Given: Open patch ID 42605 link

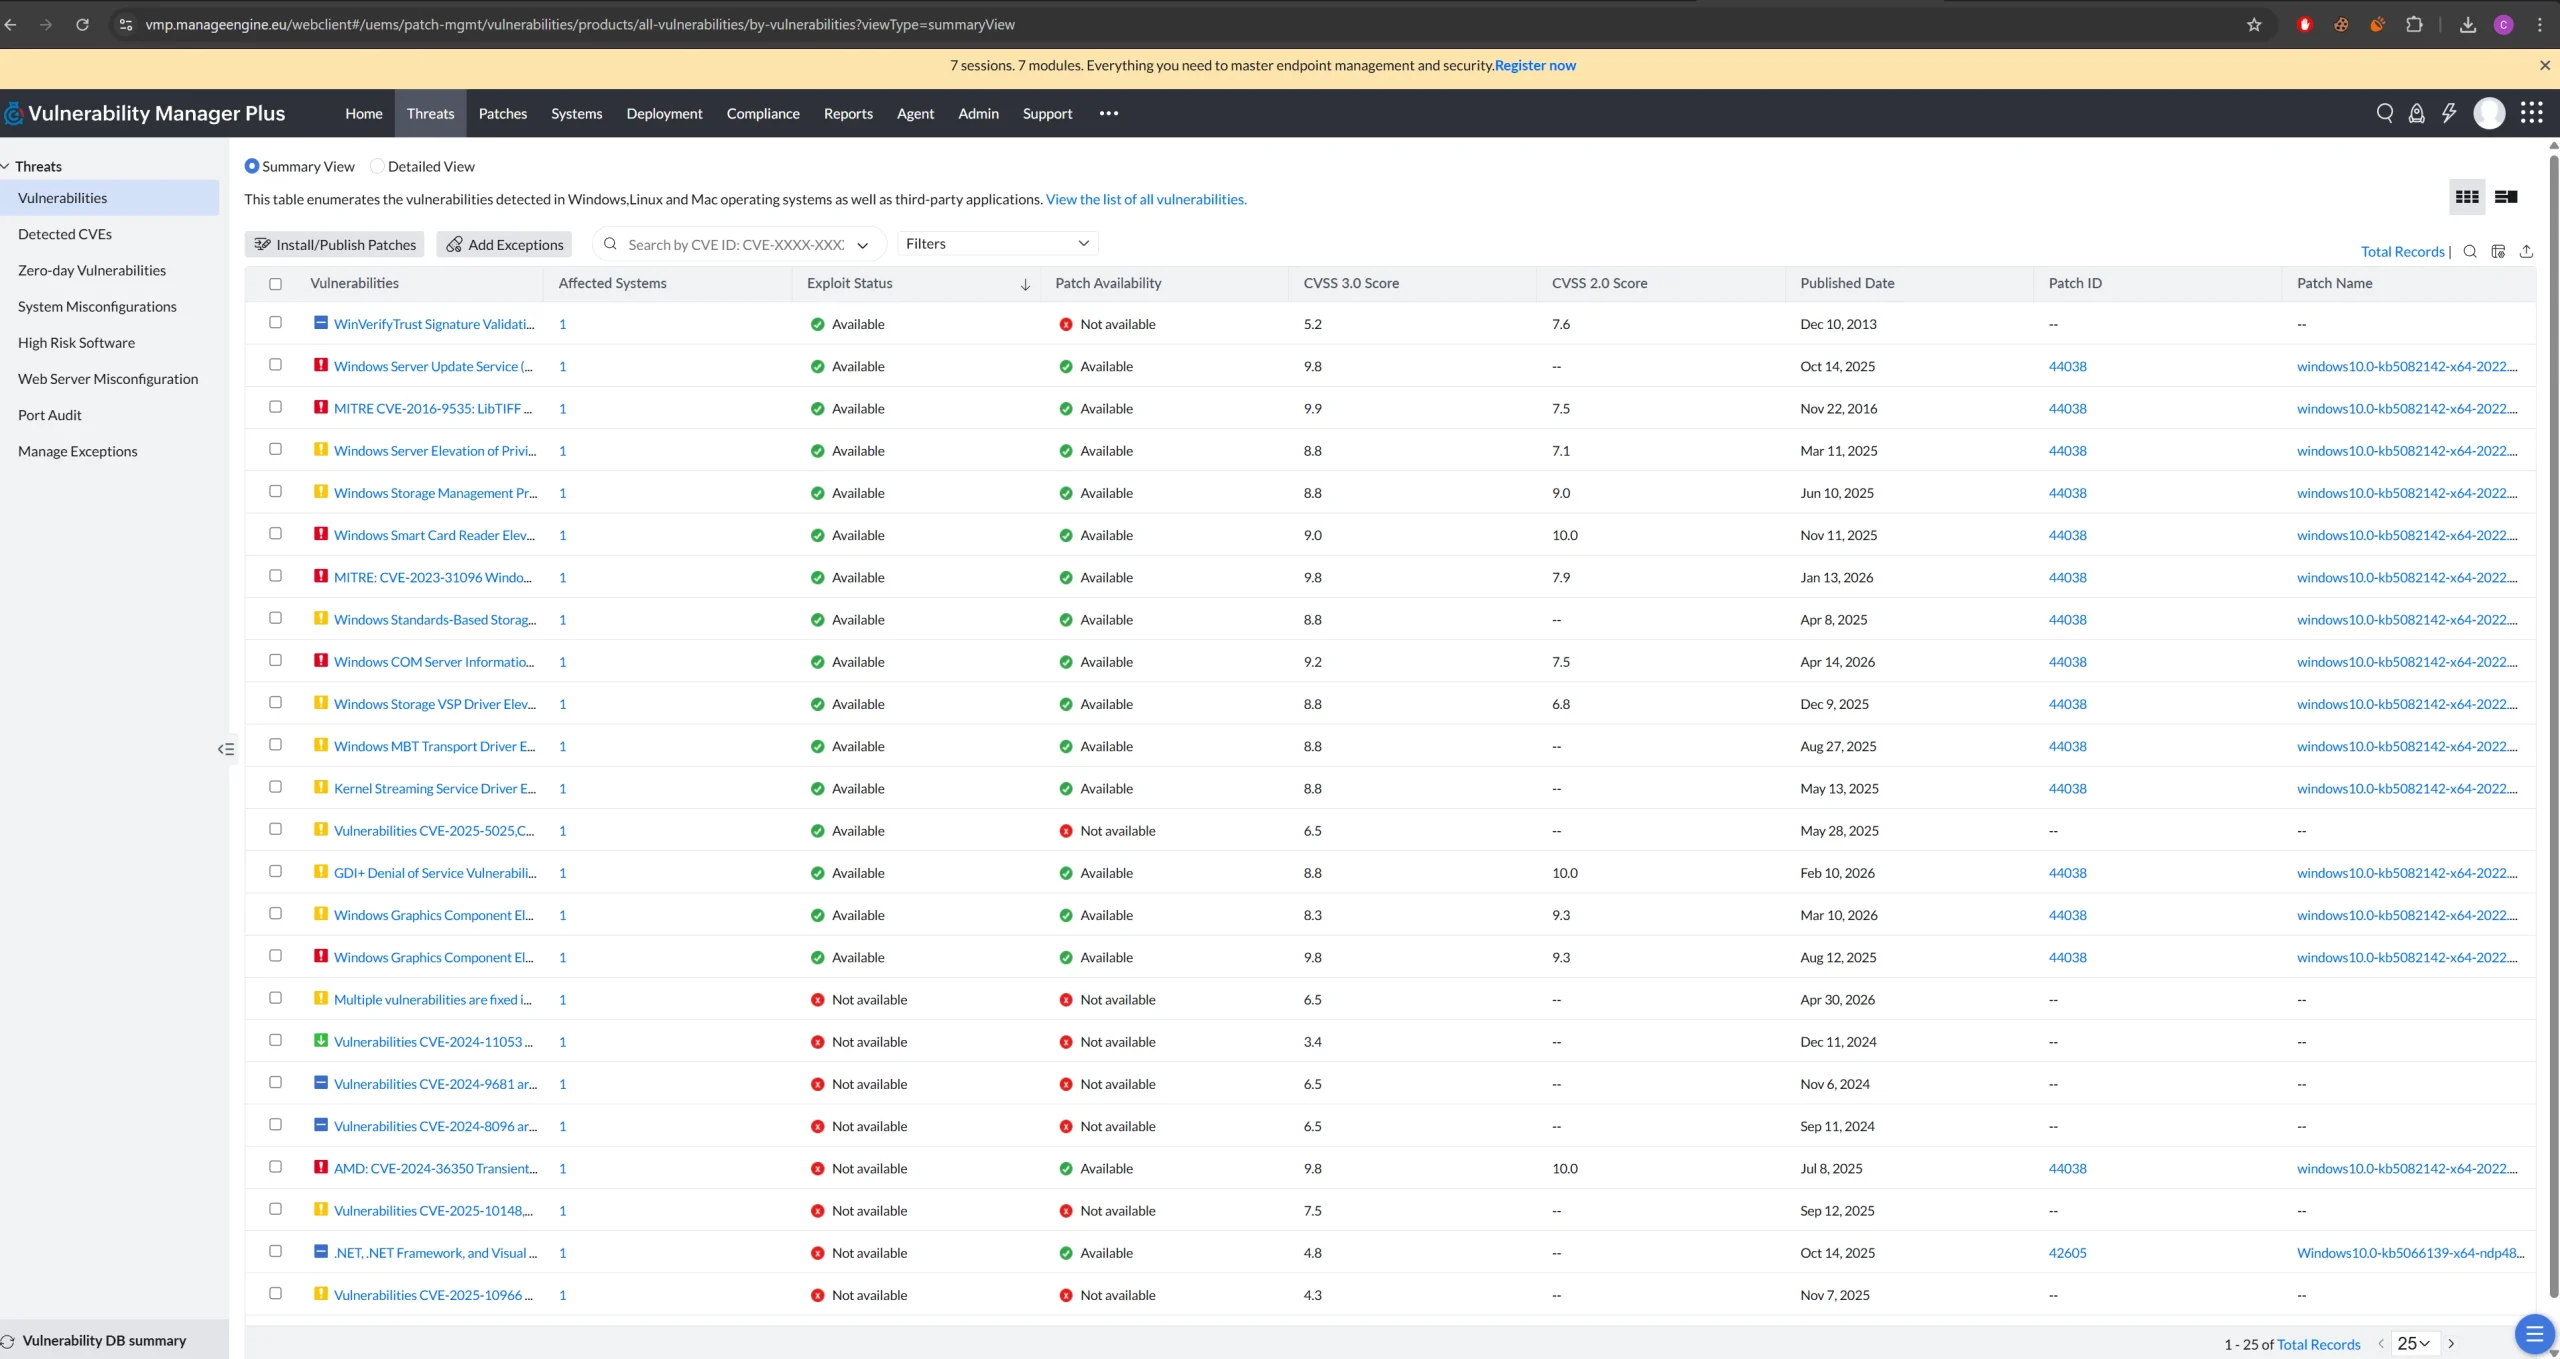Looking at the screenshot, I should (2067, 1252).
